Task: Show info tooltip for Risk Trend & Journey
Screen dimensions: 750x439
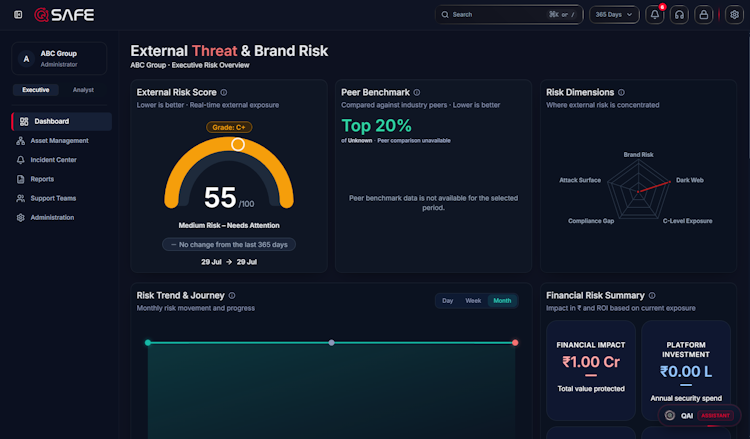Action: pyautogui.click(x=232, y=296)
